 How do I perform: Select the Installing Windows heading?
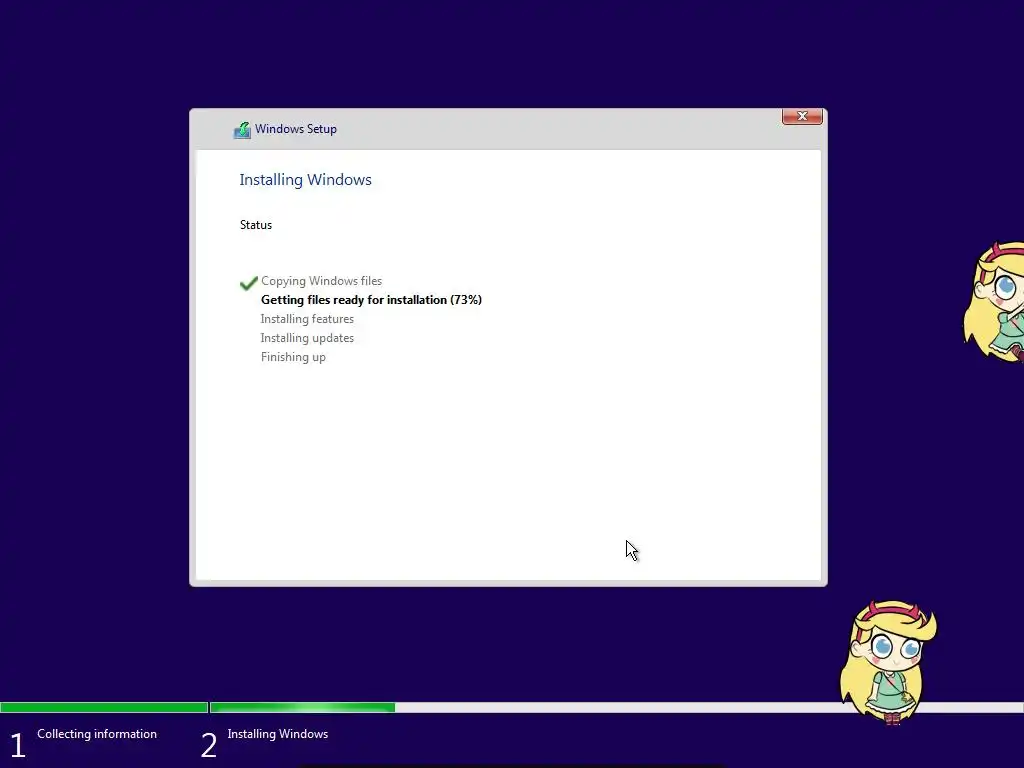click(306, 180)
